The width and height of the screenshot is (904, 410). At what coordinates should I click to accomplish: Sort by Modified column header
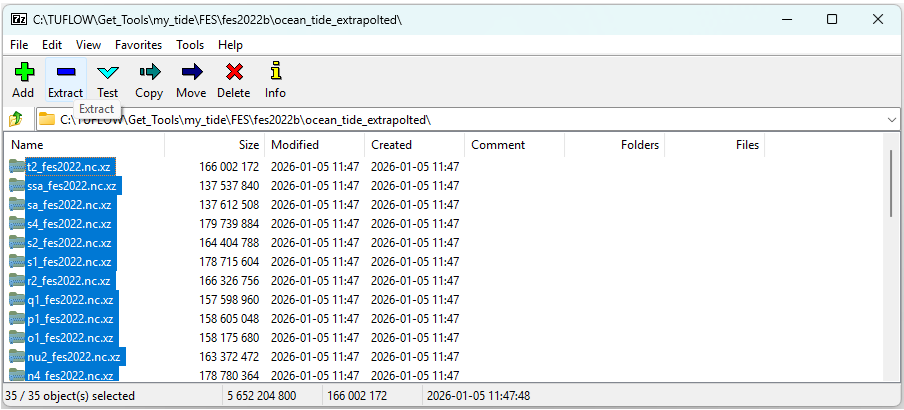(x=294, y=145)
